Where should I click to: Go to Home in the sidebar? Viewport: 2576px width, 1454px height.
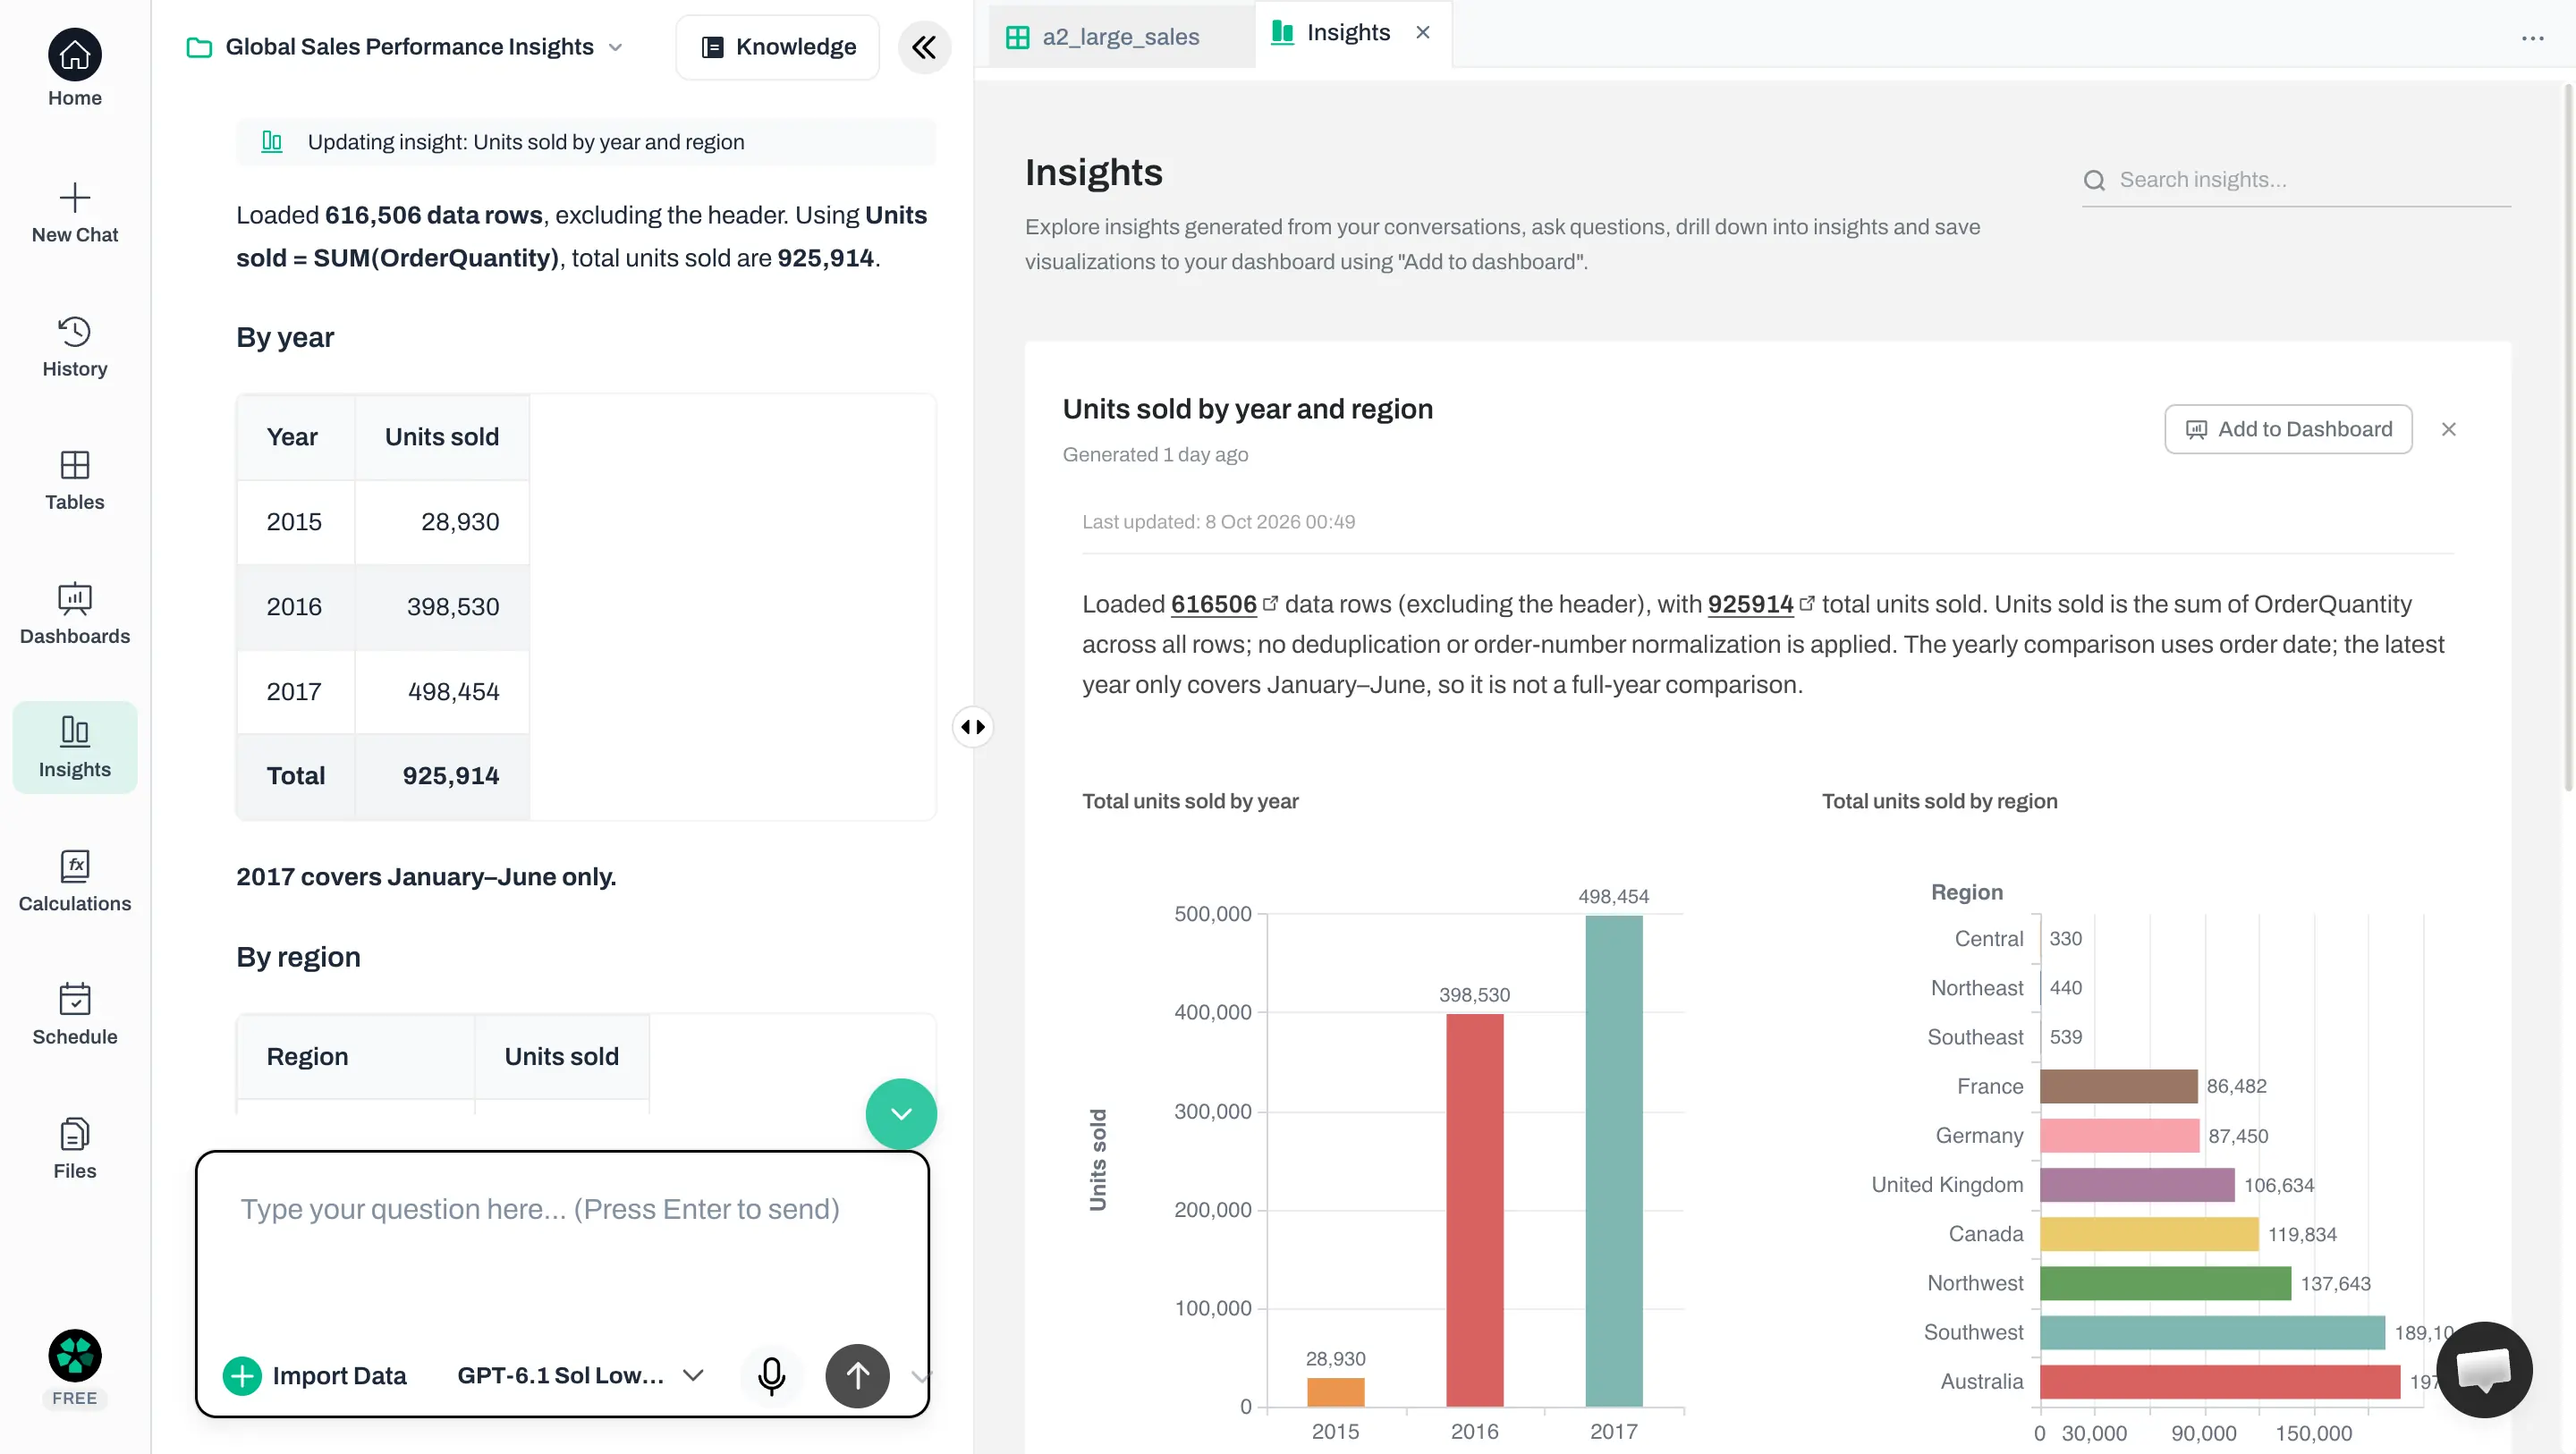coord(75,68)
